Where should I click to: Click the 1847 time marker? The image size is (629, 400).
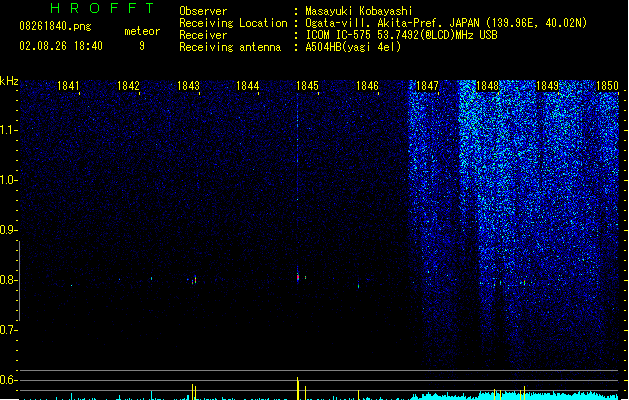[x=427, y=86]
